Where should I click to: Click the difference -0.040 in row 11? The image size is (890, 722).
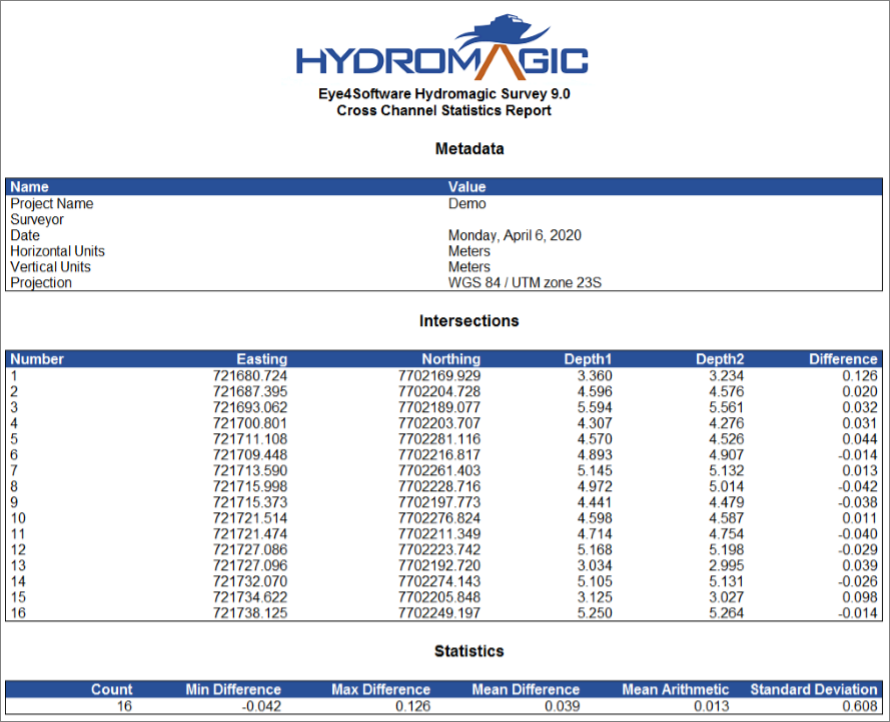(x=858, y=534)
